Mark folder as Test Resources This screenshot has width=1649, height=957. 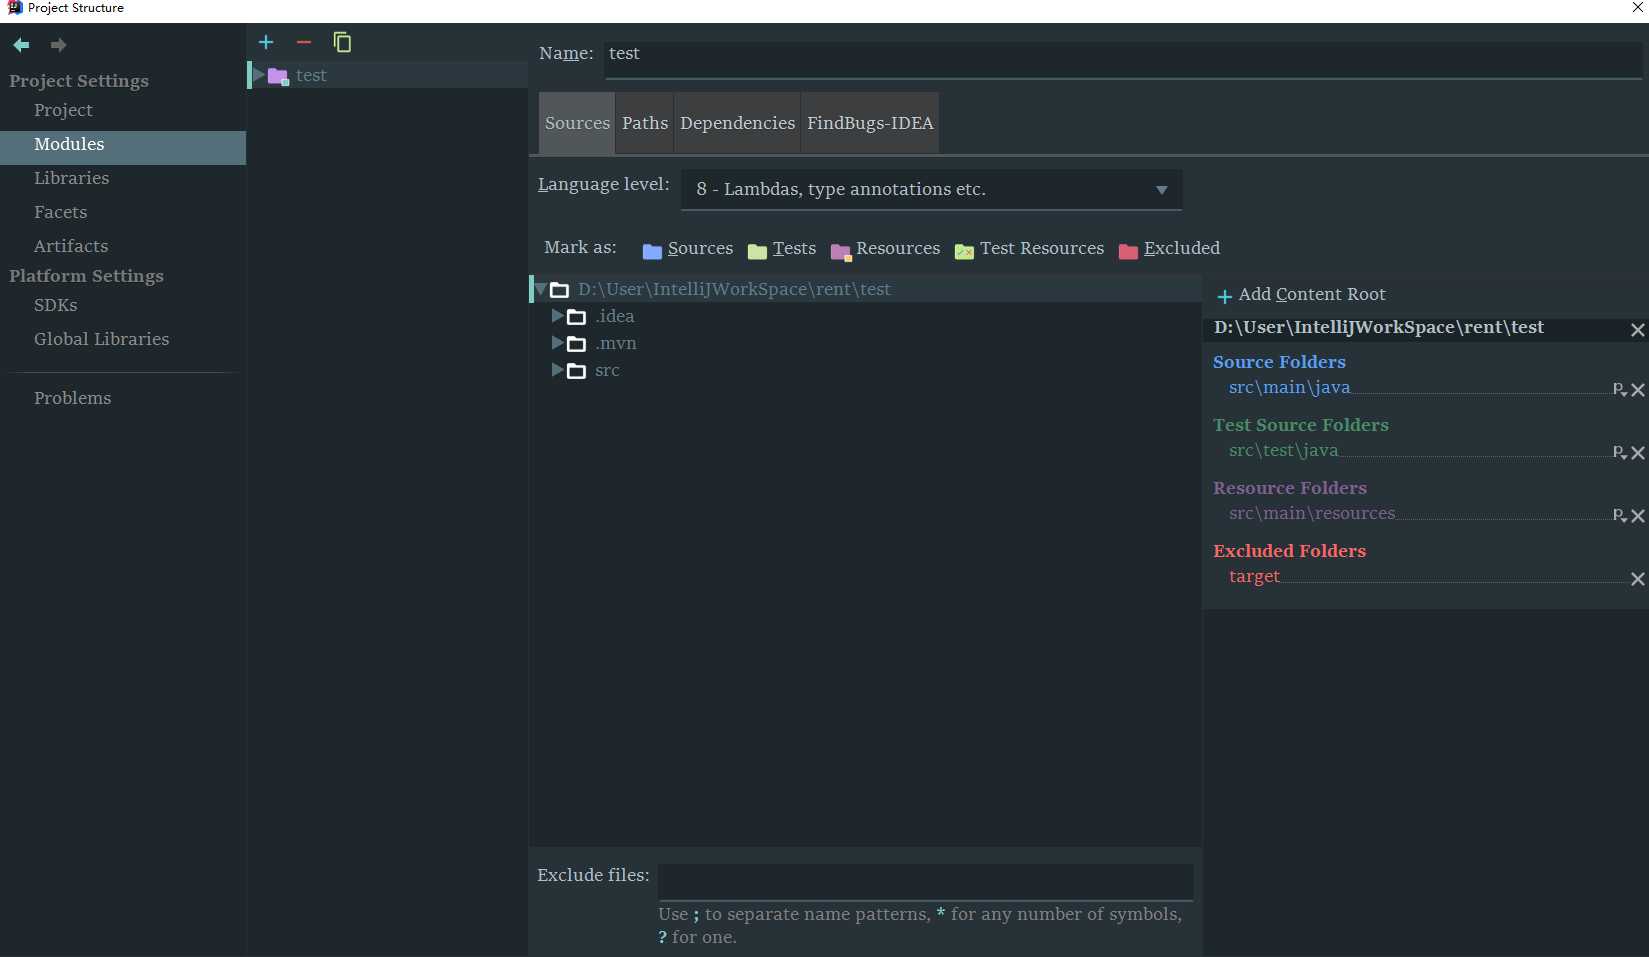(1029, 249)
